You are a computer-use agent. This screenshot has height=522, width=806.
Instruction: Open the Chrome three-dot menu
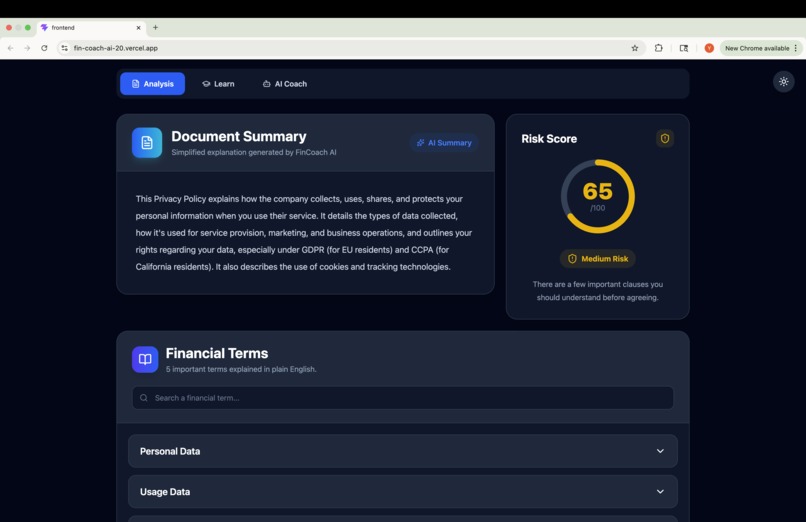[796, 48]
